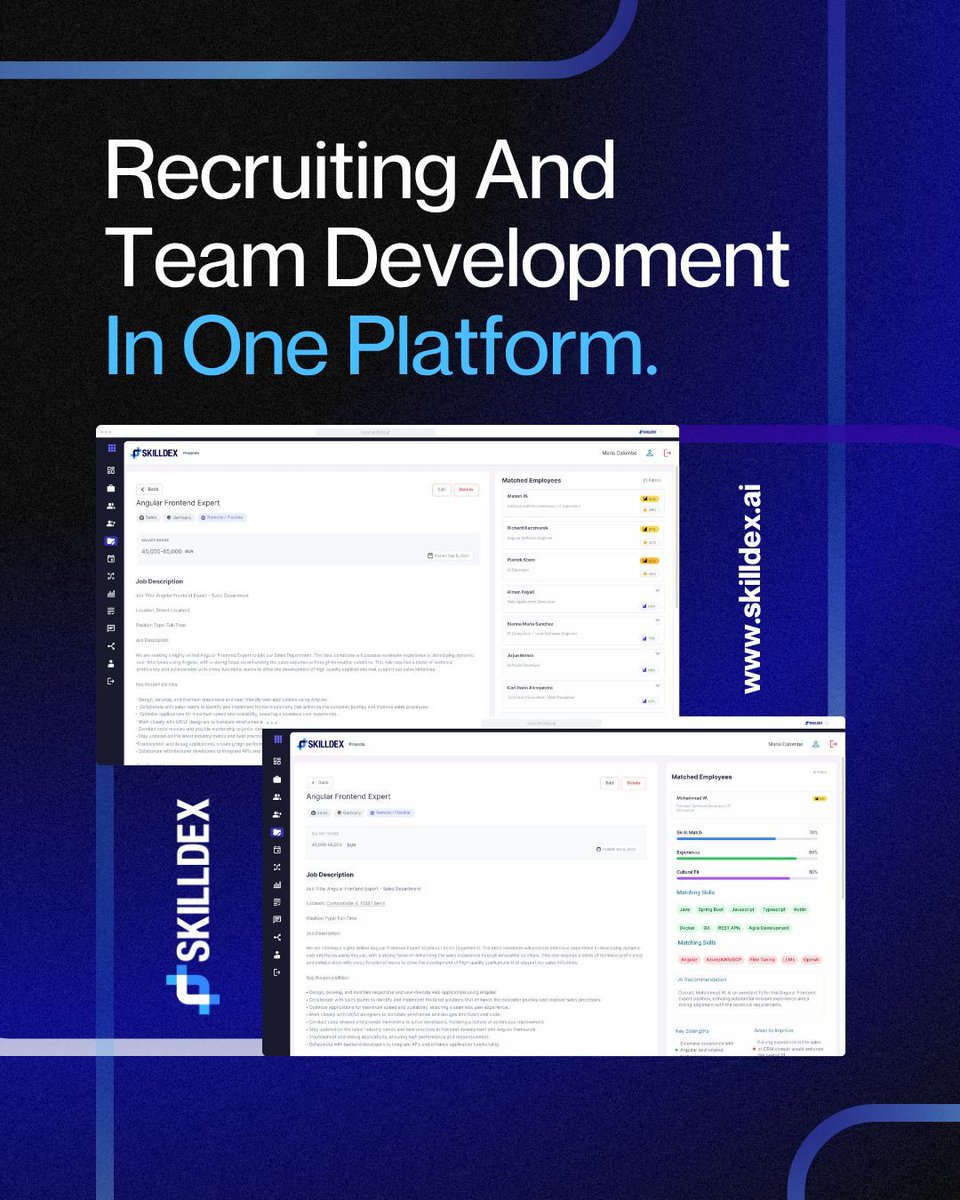This screenshot has width=960, height=1200.
Task: Click the Back button in lower window
Action: tap(319, 782)
